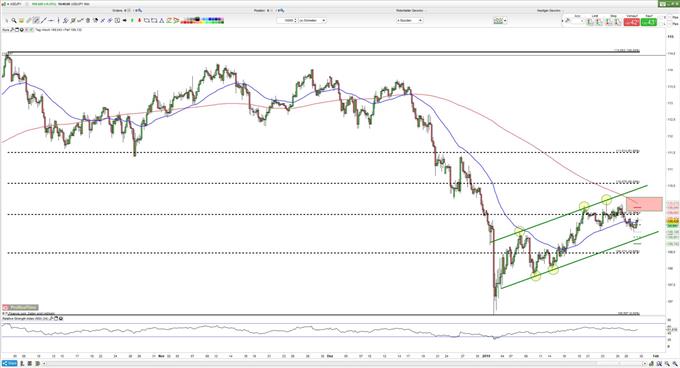
Task: Select the cursor pointer tool
Action: point(7,20)
